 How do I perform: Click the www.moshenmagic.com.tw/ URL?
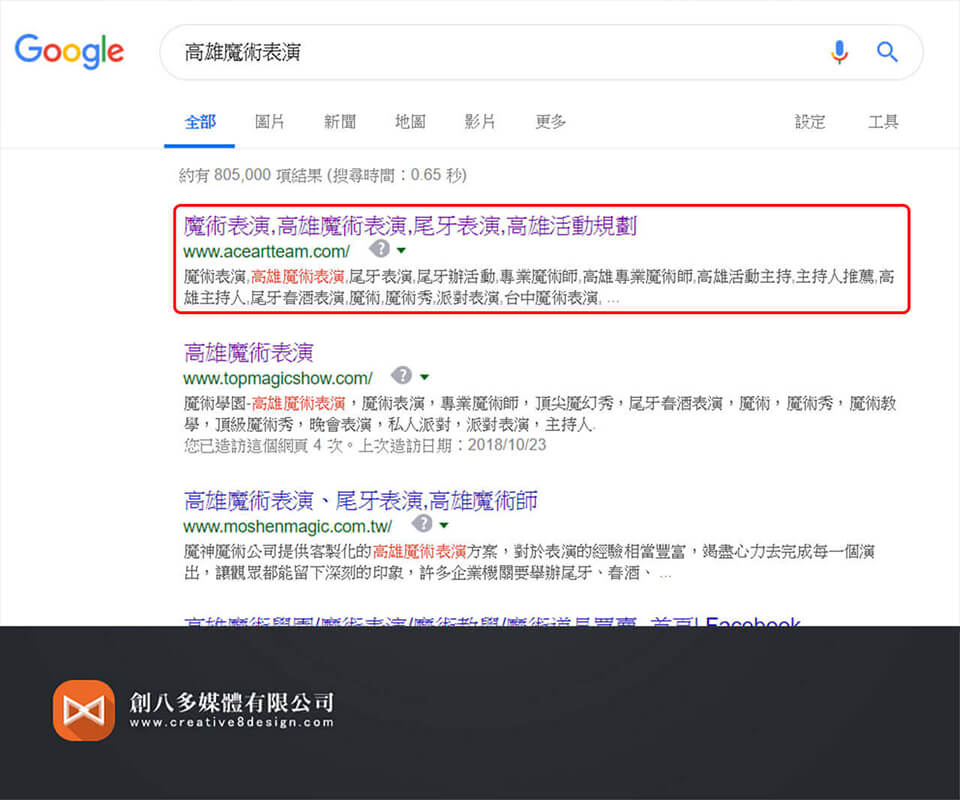point(287,526)
